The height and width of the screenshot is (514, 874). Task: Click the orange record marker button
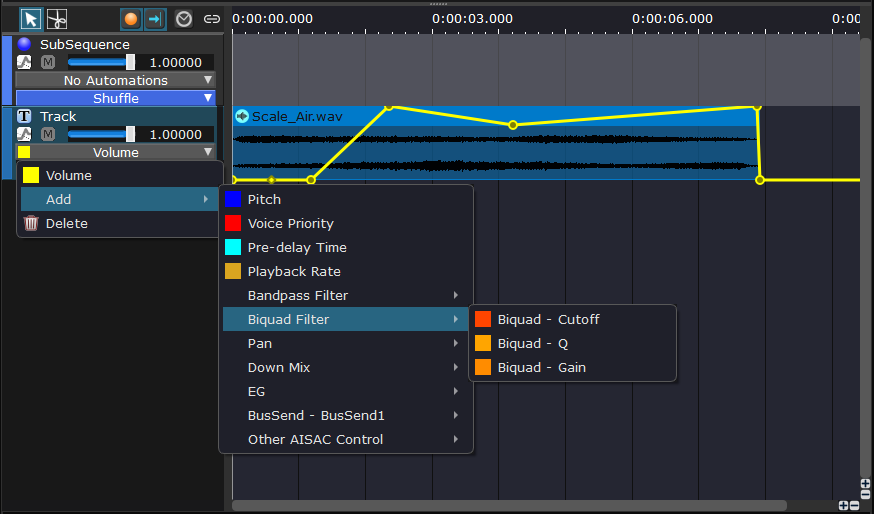point(131,19)
